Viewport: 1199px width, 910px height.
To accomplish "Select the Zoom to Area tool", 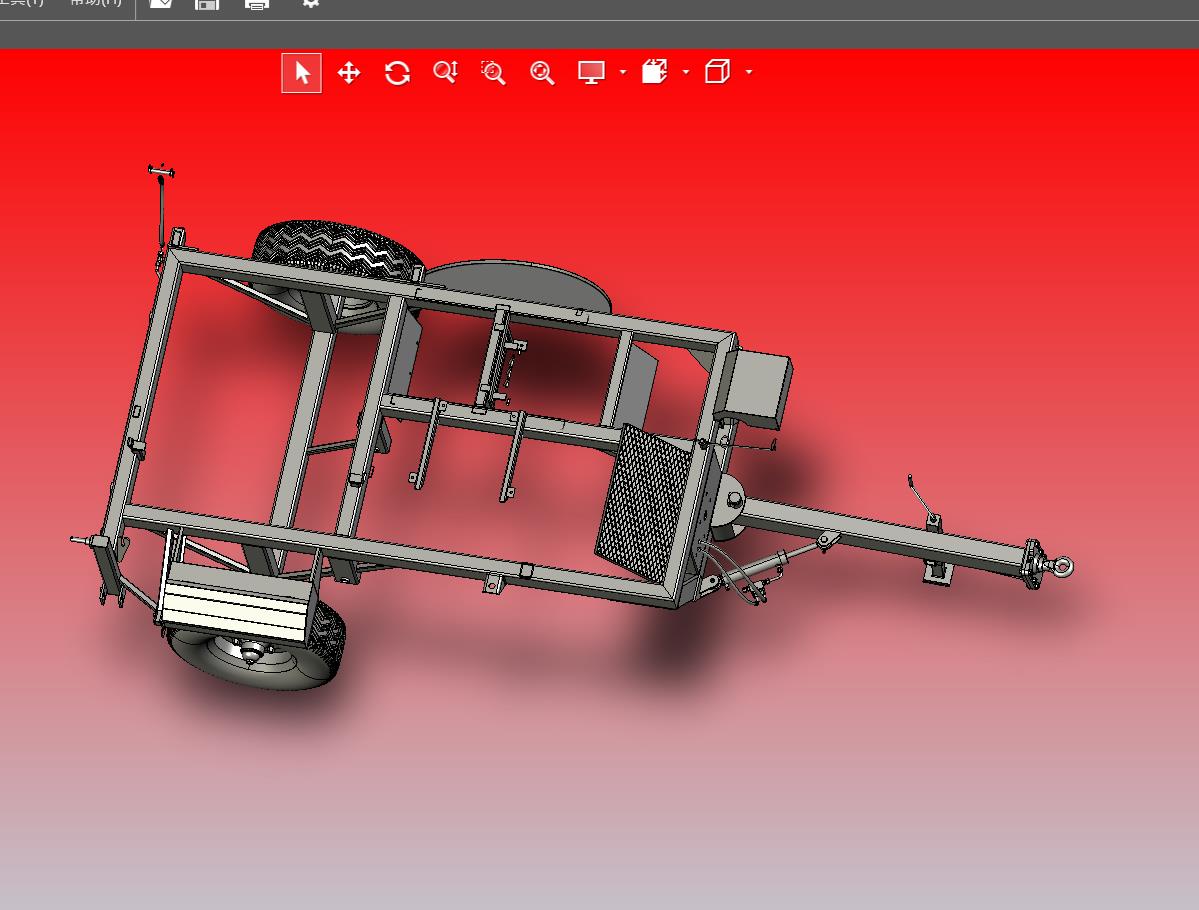I will tap(493, 73).
